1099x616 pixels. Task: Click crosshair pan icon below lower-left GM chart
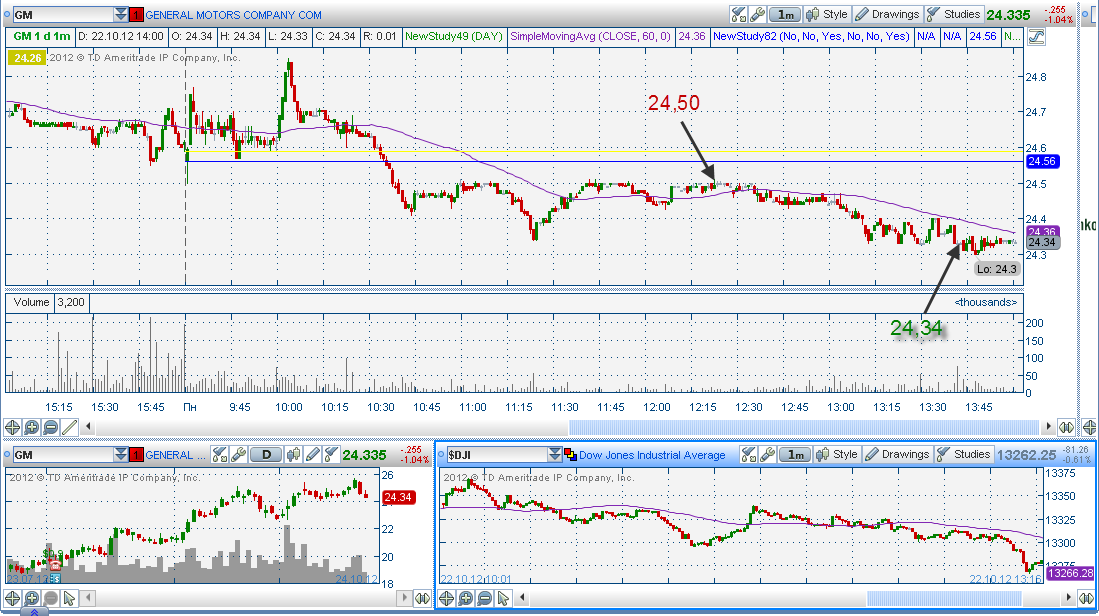(12, 598)
